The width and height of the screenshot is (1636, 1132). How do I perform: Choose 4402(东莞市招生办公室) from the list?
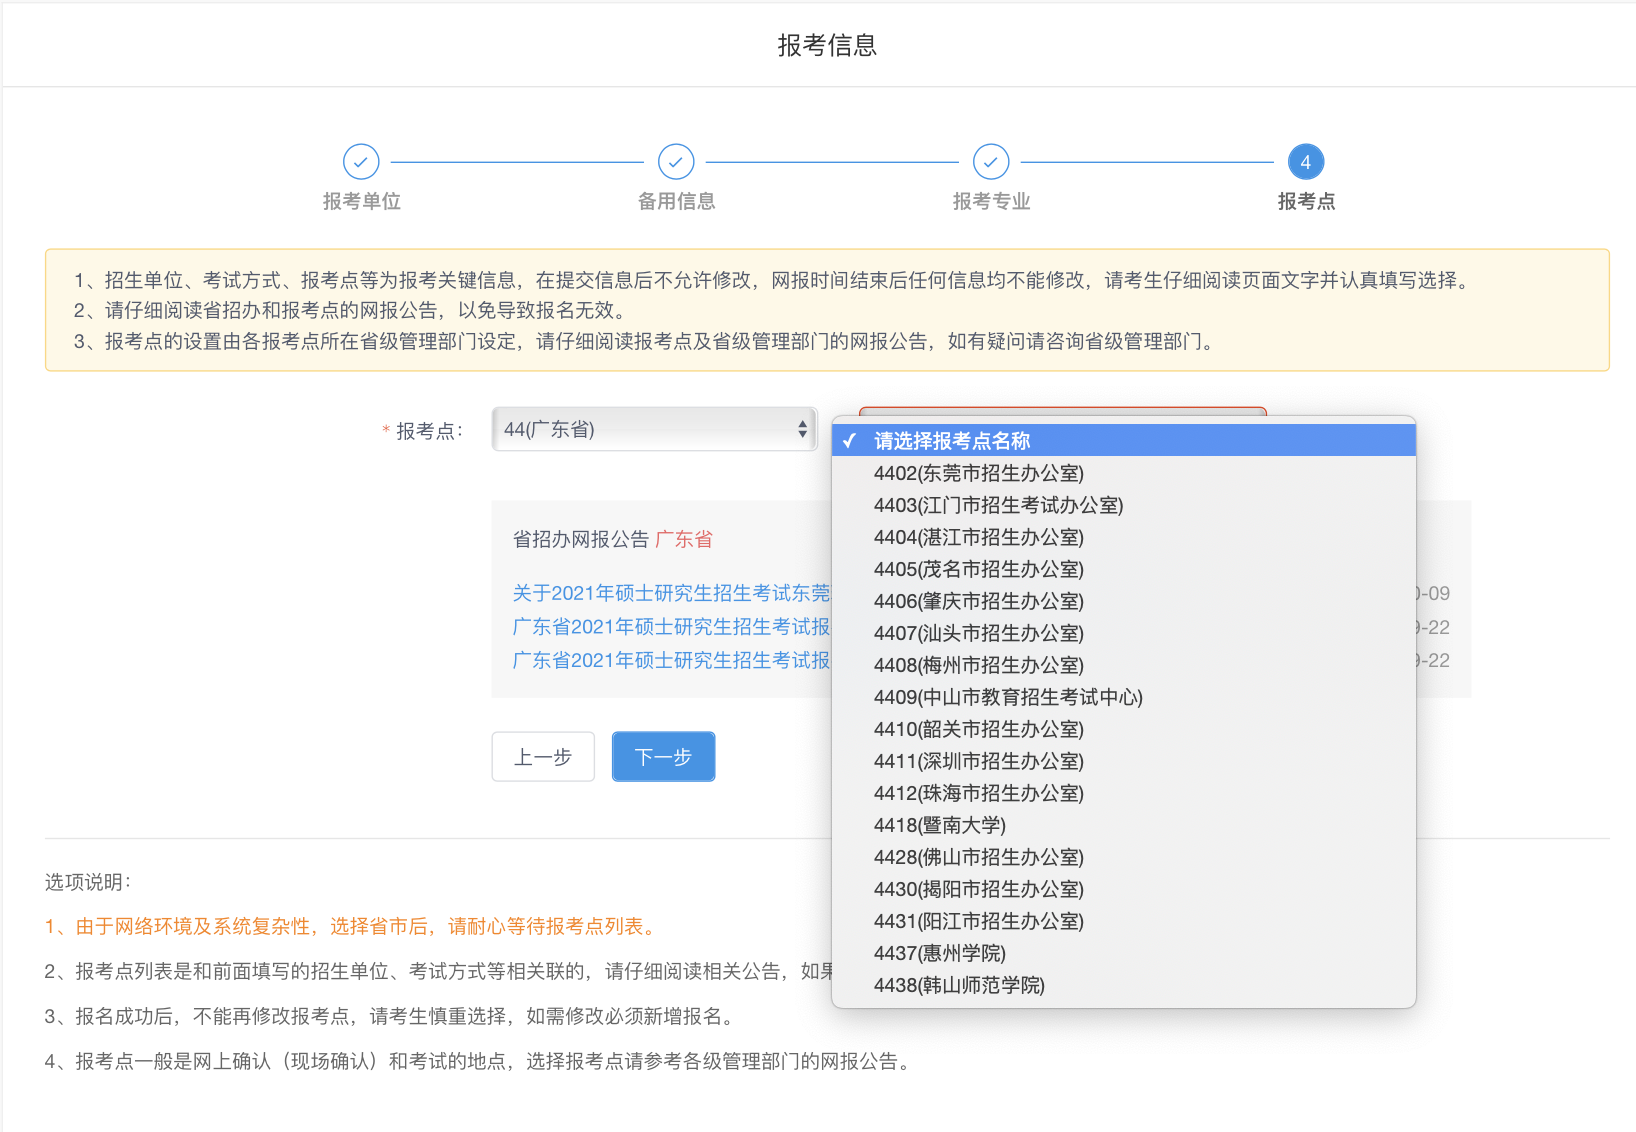(x=978, y=473)
